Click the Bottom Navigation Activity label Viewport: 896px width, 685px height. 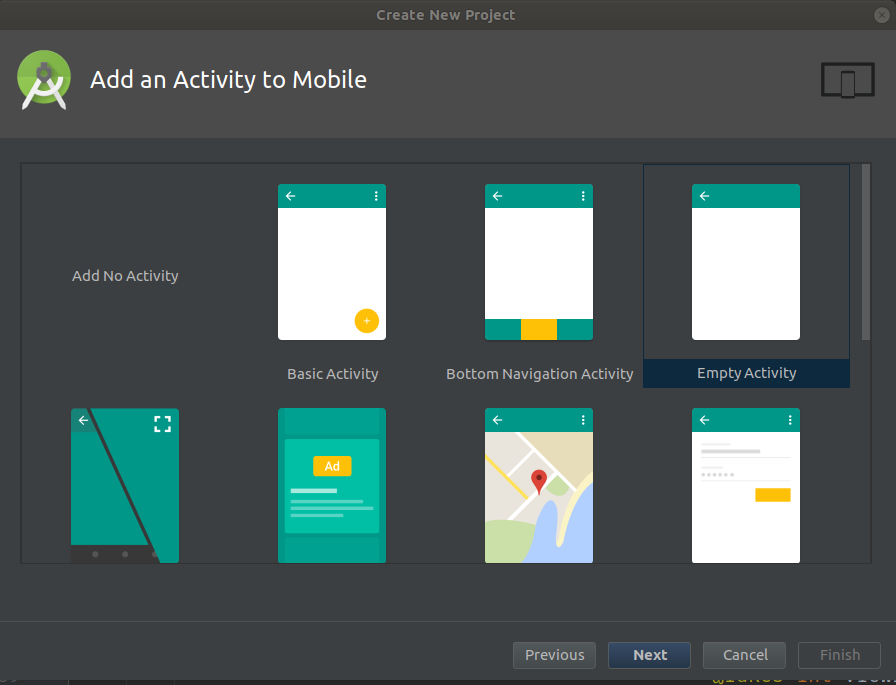539,374
